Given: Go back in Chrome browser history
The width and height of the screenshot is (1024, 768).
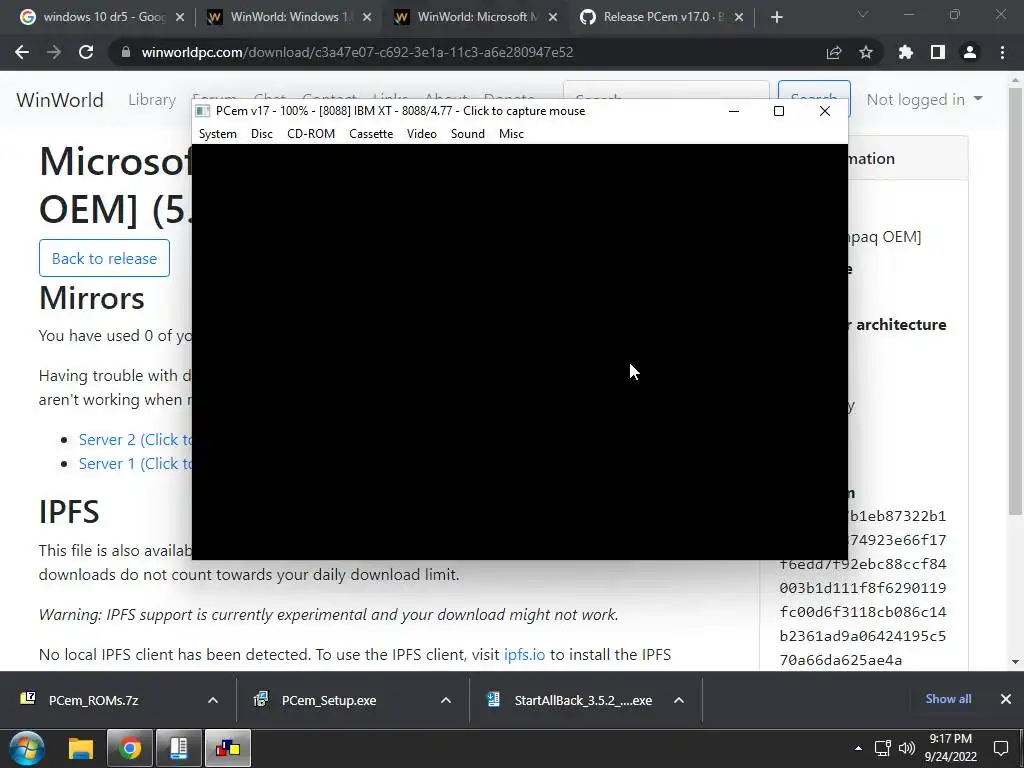Looking at the screenshot, I should pyautogui.click(x=22, y=52).
